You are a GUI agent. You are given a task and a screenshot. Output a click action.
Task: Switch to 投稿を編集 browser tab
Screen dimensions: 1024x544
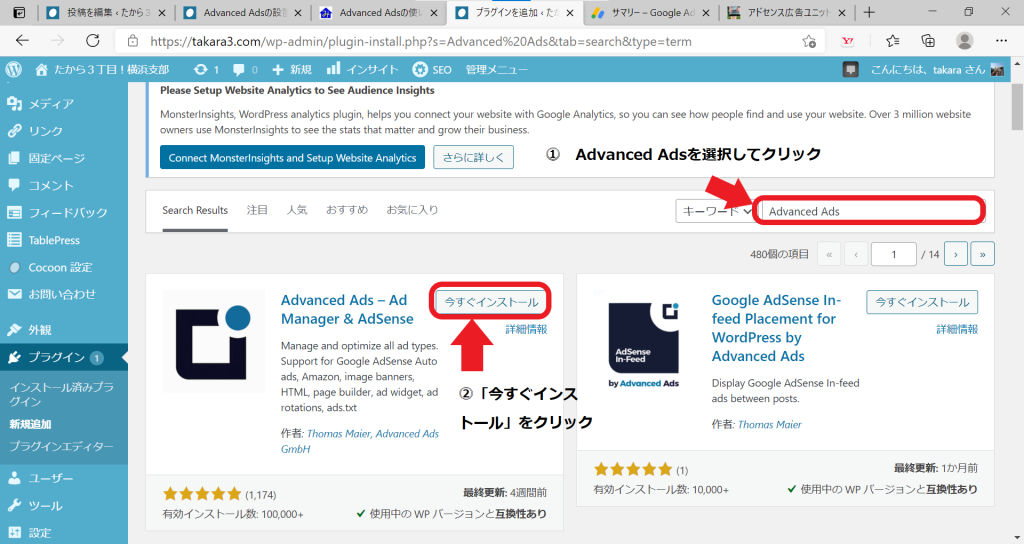pos(106,12)
